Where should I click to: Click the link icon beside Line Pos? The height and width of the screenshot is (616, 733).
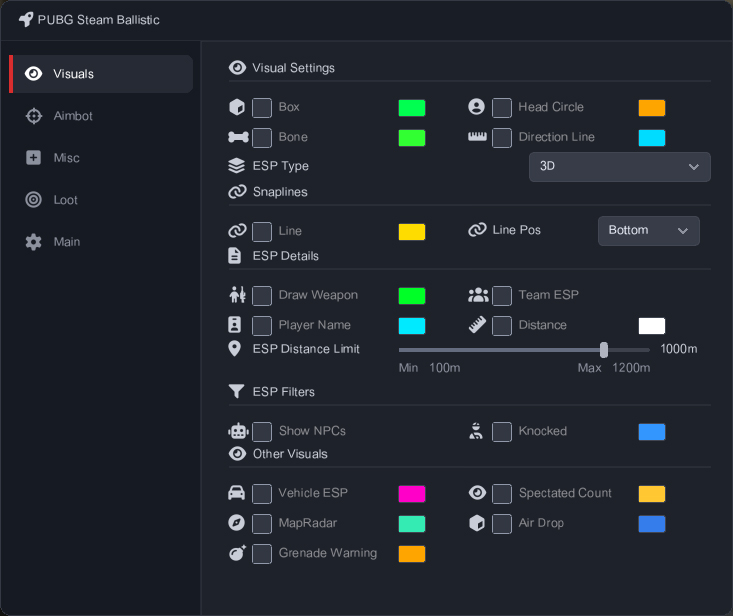tap(477, 230)
